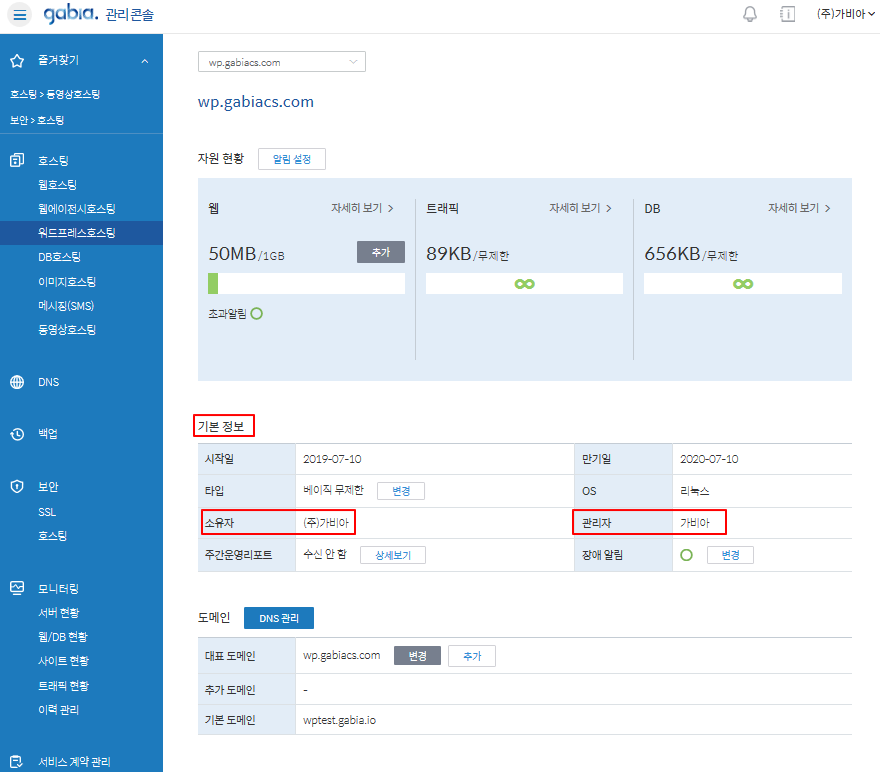Click 변경 button for 장애 알림
Viewport: 880px width, 772px height.
(x=730, y=555)
